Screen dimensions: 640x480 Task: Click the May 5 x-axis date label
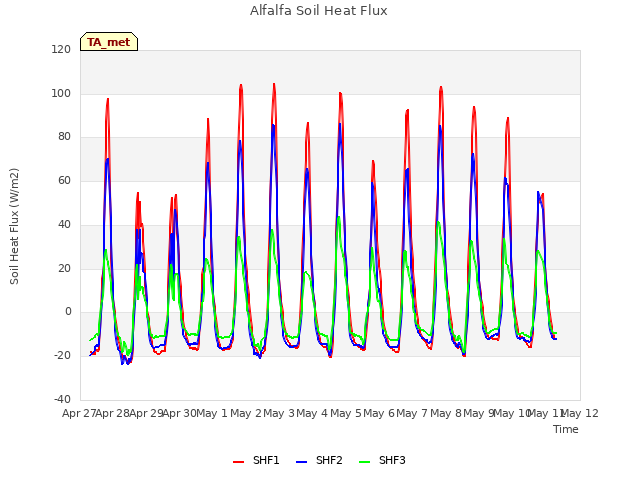click(346, 413)
